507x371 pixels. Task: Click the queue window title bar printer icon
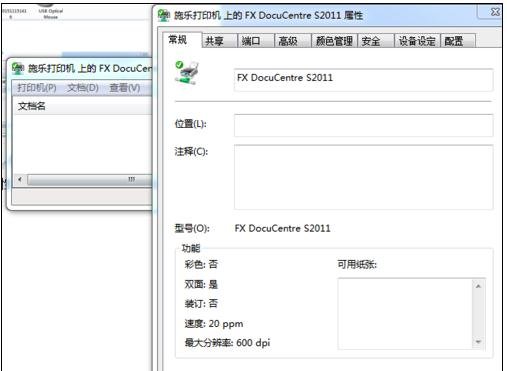pos(18,68)
